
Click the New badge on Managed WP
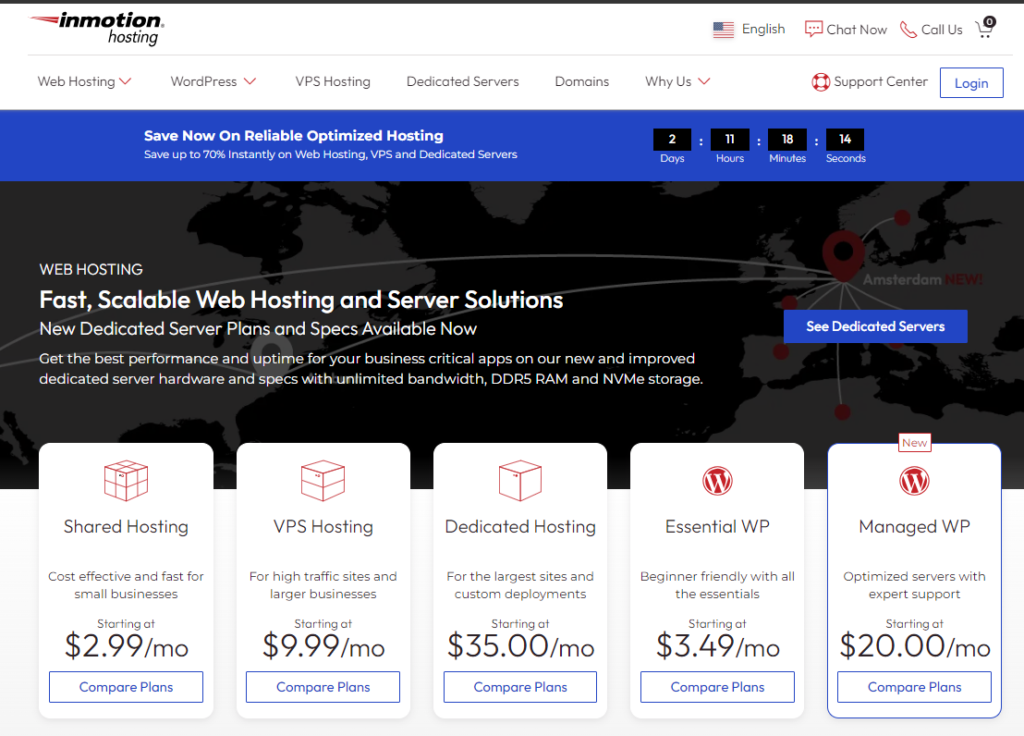(914, 443)
